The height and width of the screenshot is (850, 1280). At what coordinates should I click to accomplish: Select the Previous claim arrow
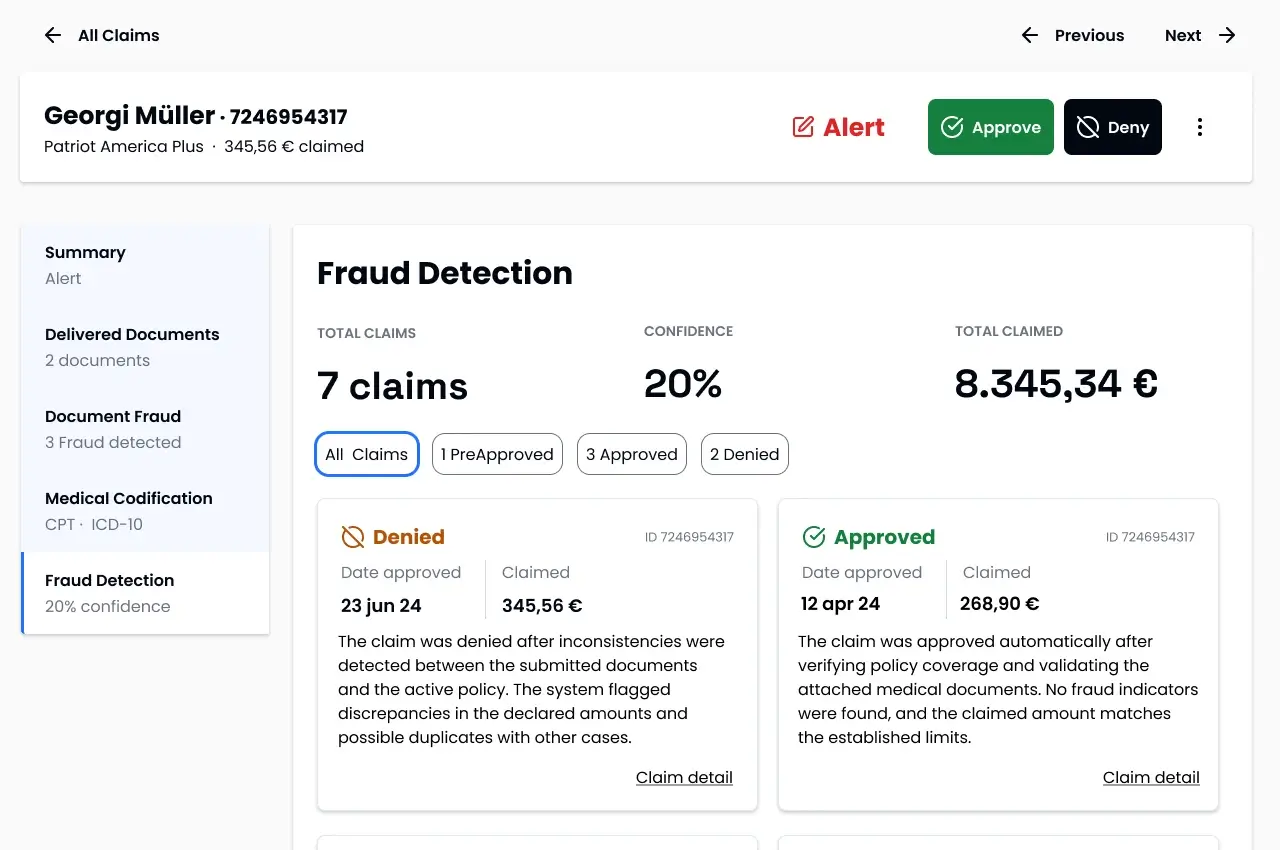tap(1029, 35)
